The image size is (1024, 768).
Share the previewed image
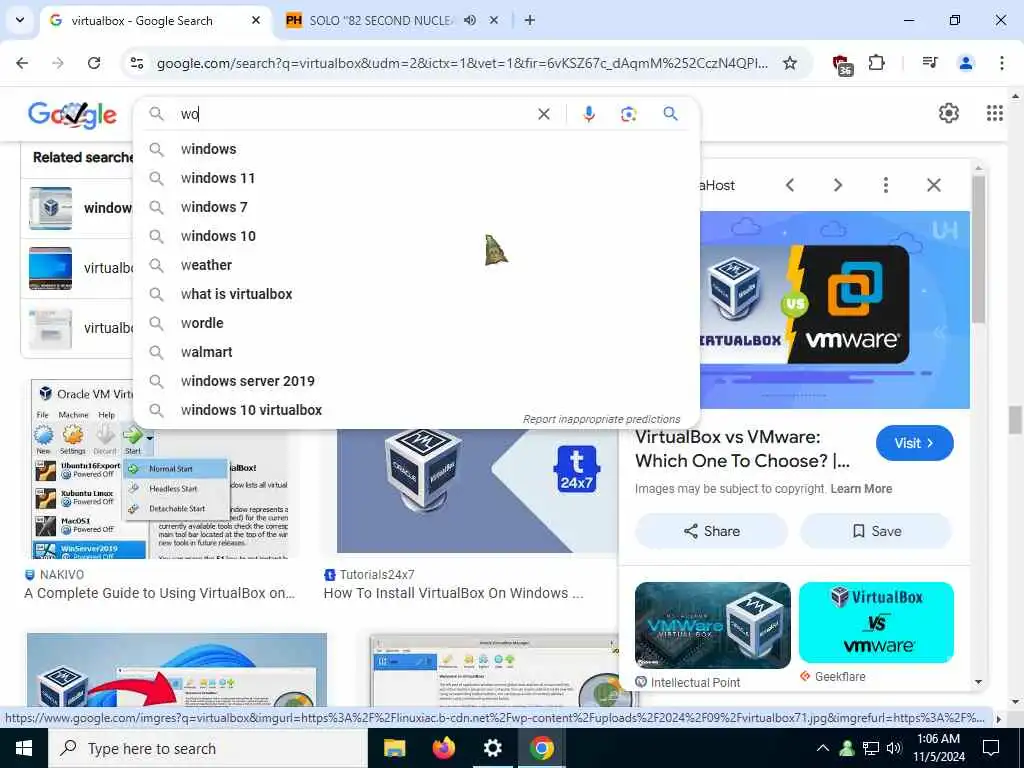(x=711, y=531)
